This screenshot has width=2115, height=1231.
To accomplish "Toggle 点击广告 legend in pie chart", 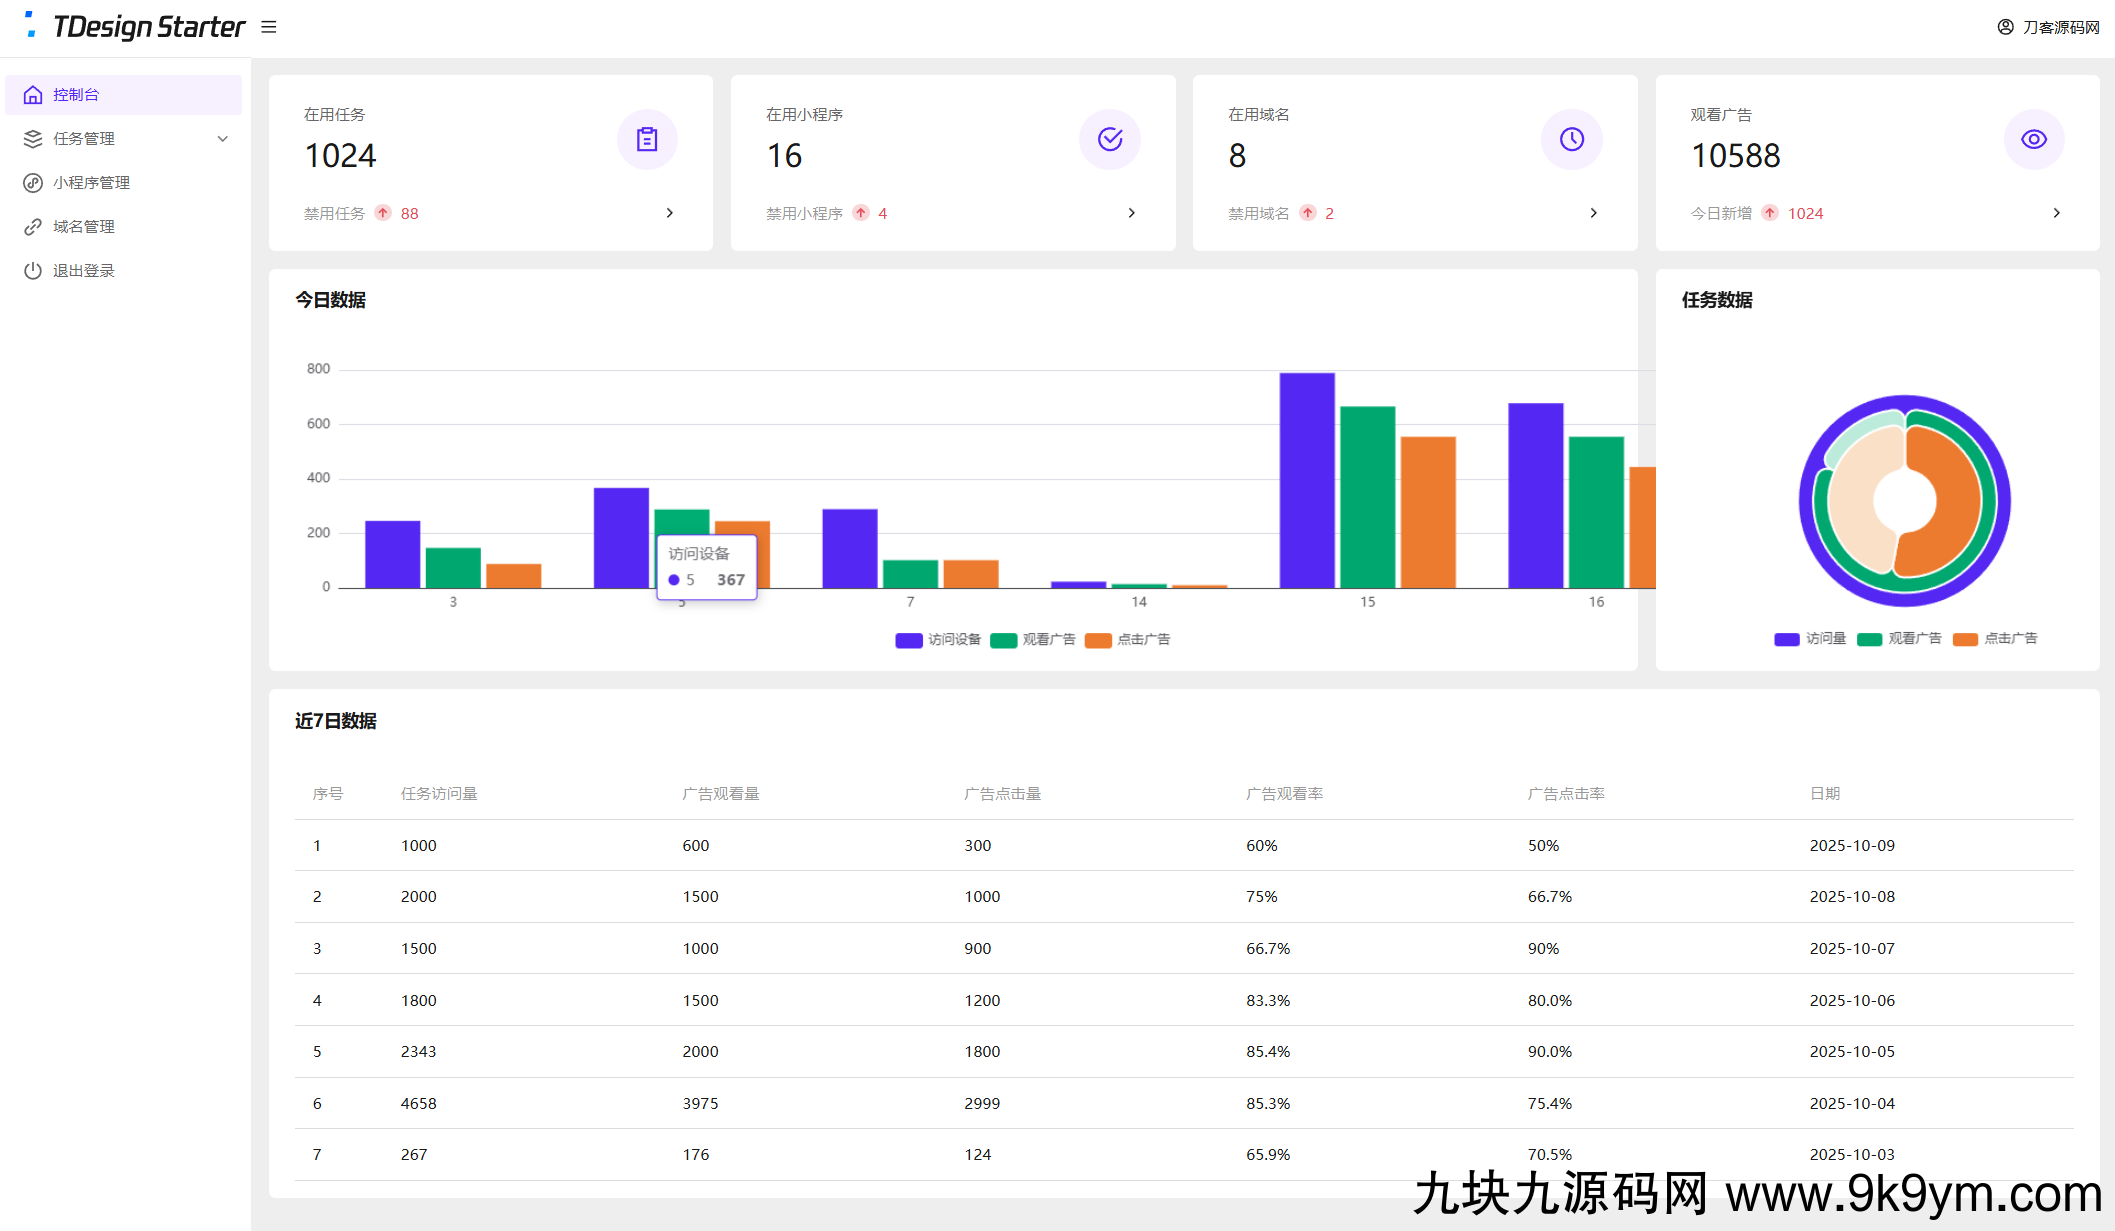I will click(1995, 639).
